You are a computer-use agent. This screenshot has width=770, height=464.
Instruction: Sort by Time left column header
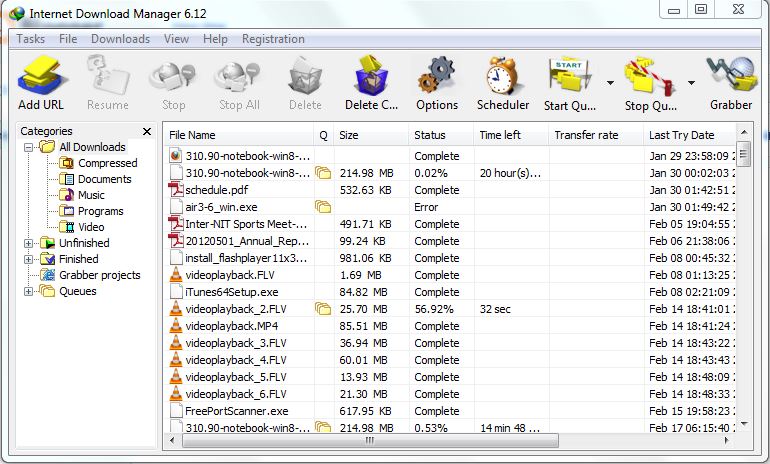click(511, 135)
